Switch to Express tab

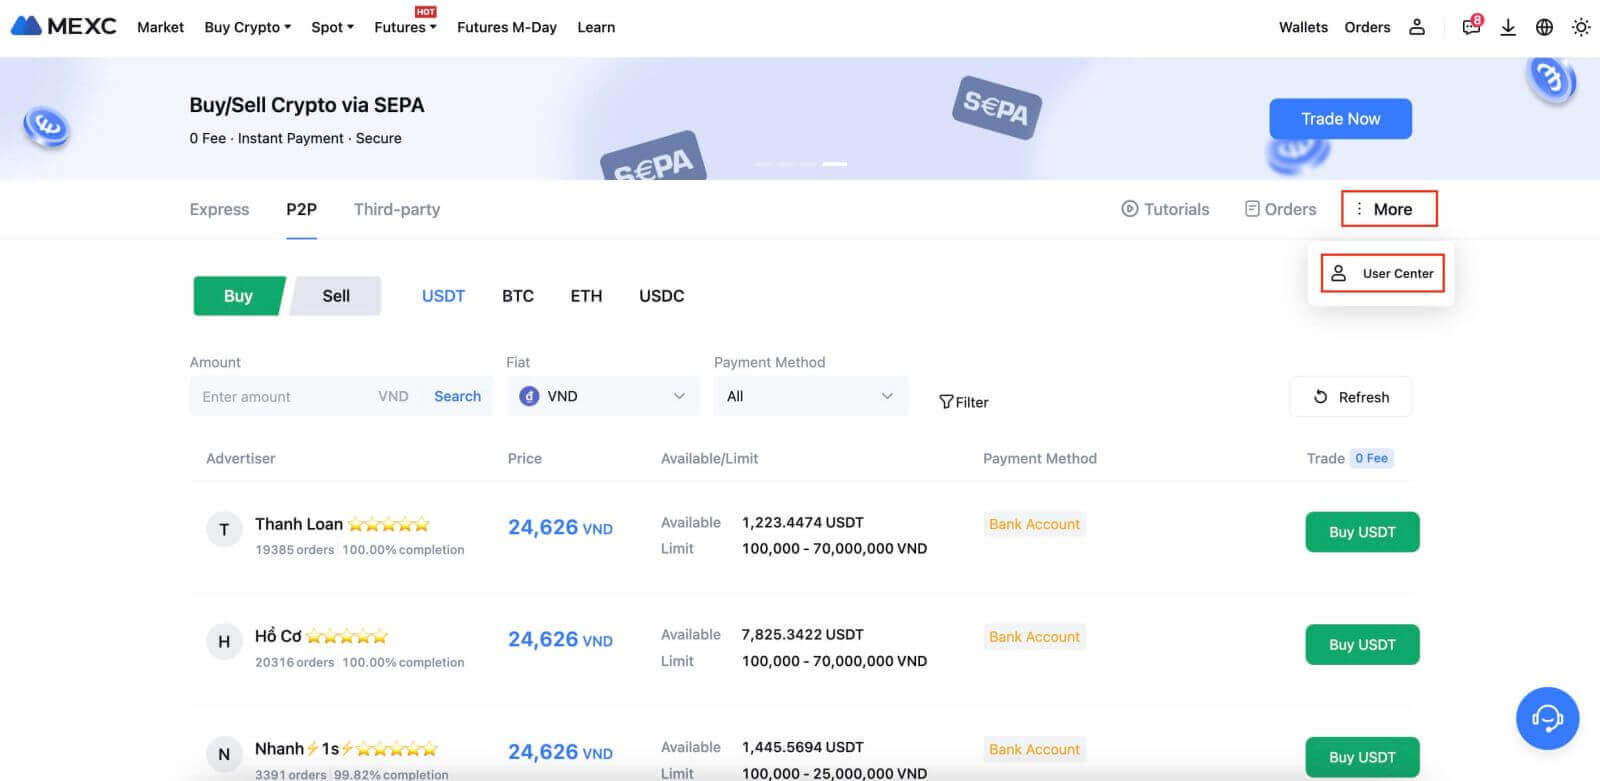tap(219, 209)
